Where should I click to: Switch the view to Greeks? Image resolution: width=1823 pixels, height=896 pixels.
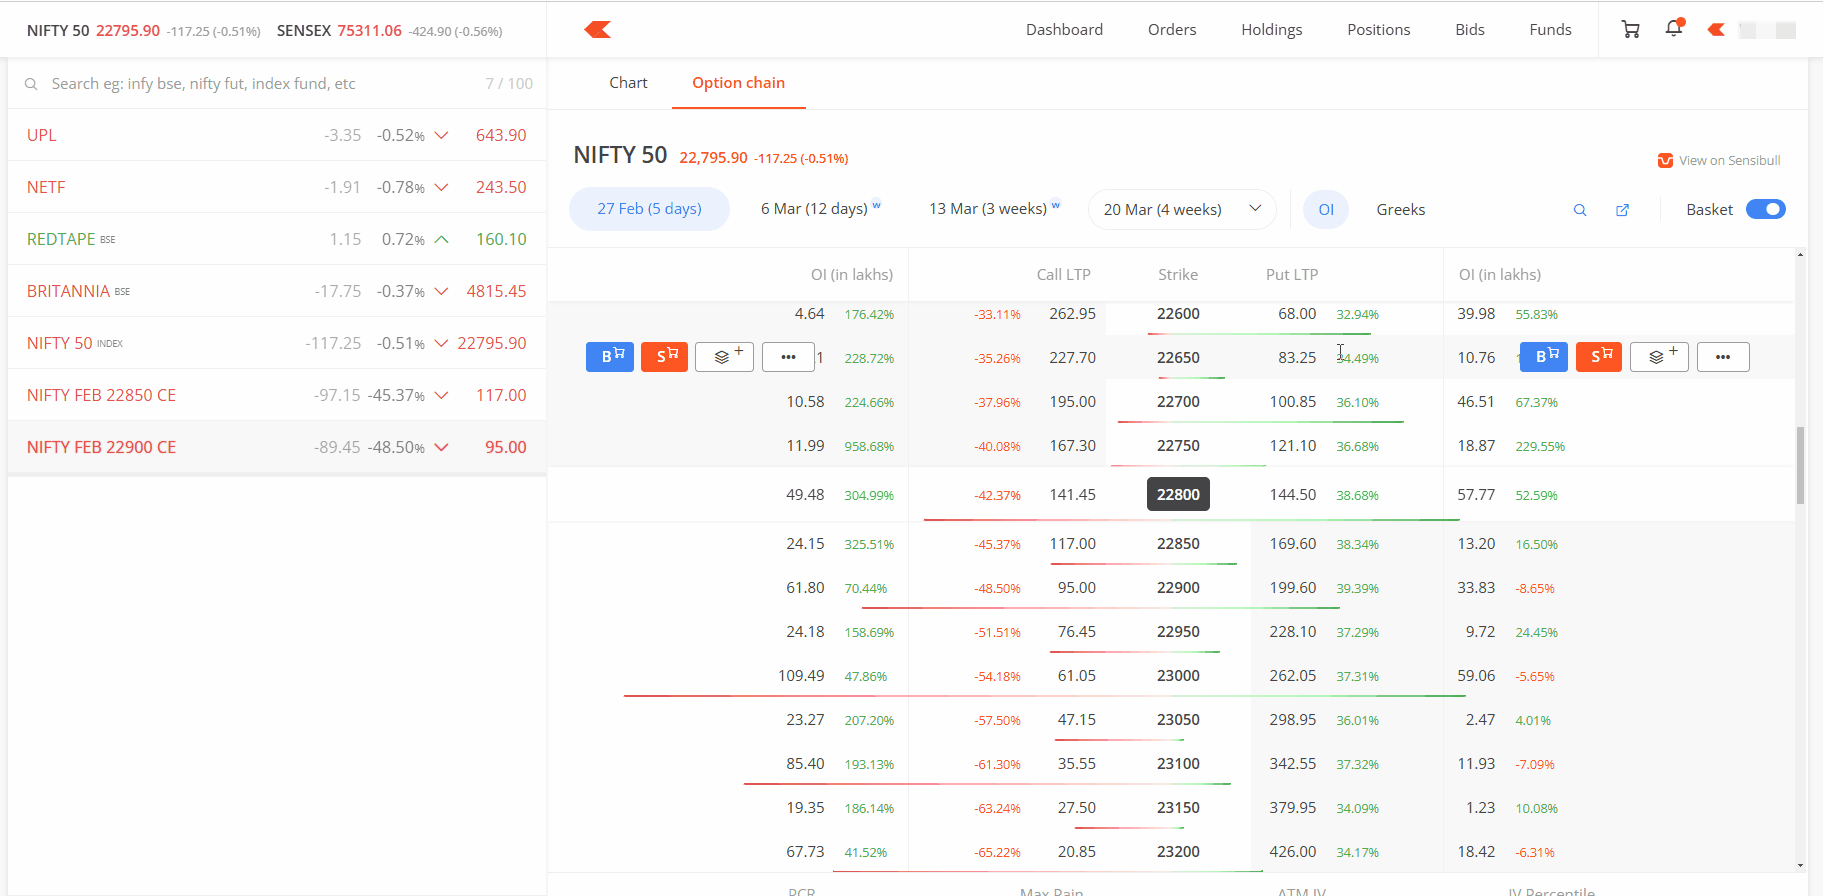(1401, 210)
